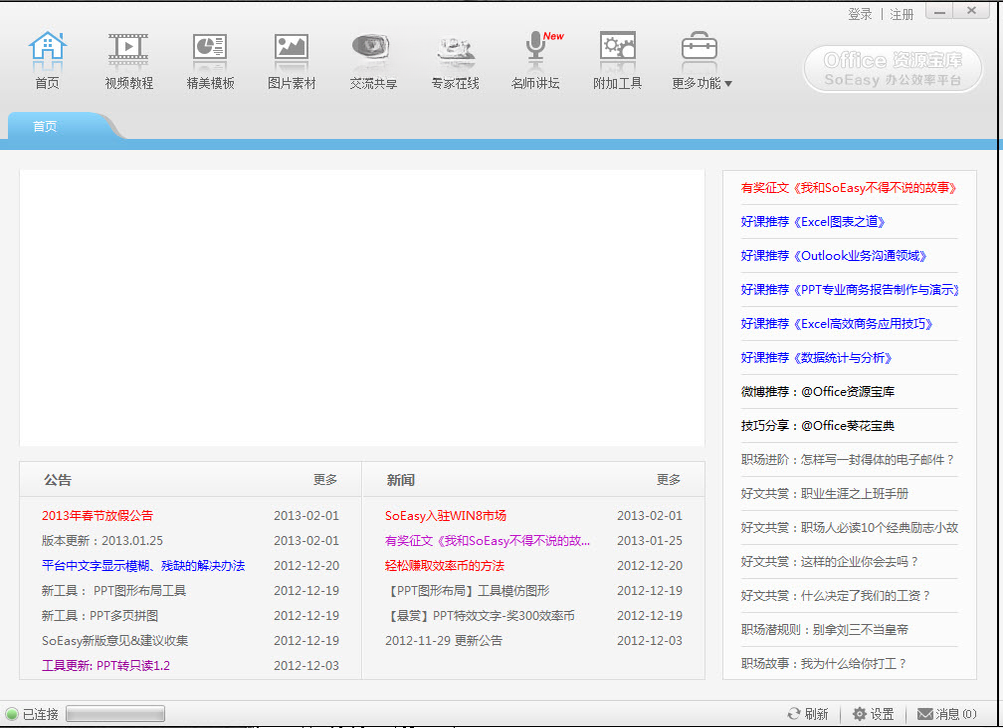Open 消息(0) messages envelope
The image size is (1003, 728).
tap(947, 714)
